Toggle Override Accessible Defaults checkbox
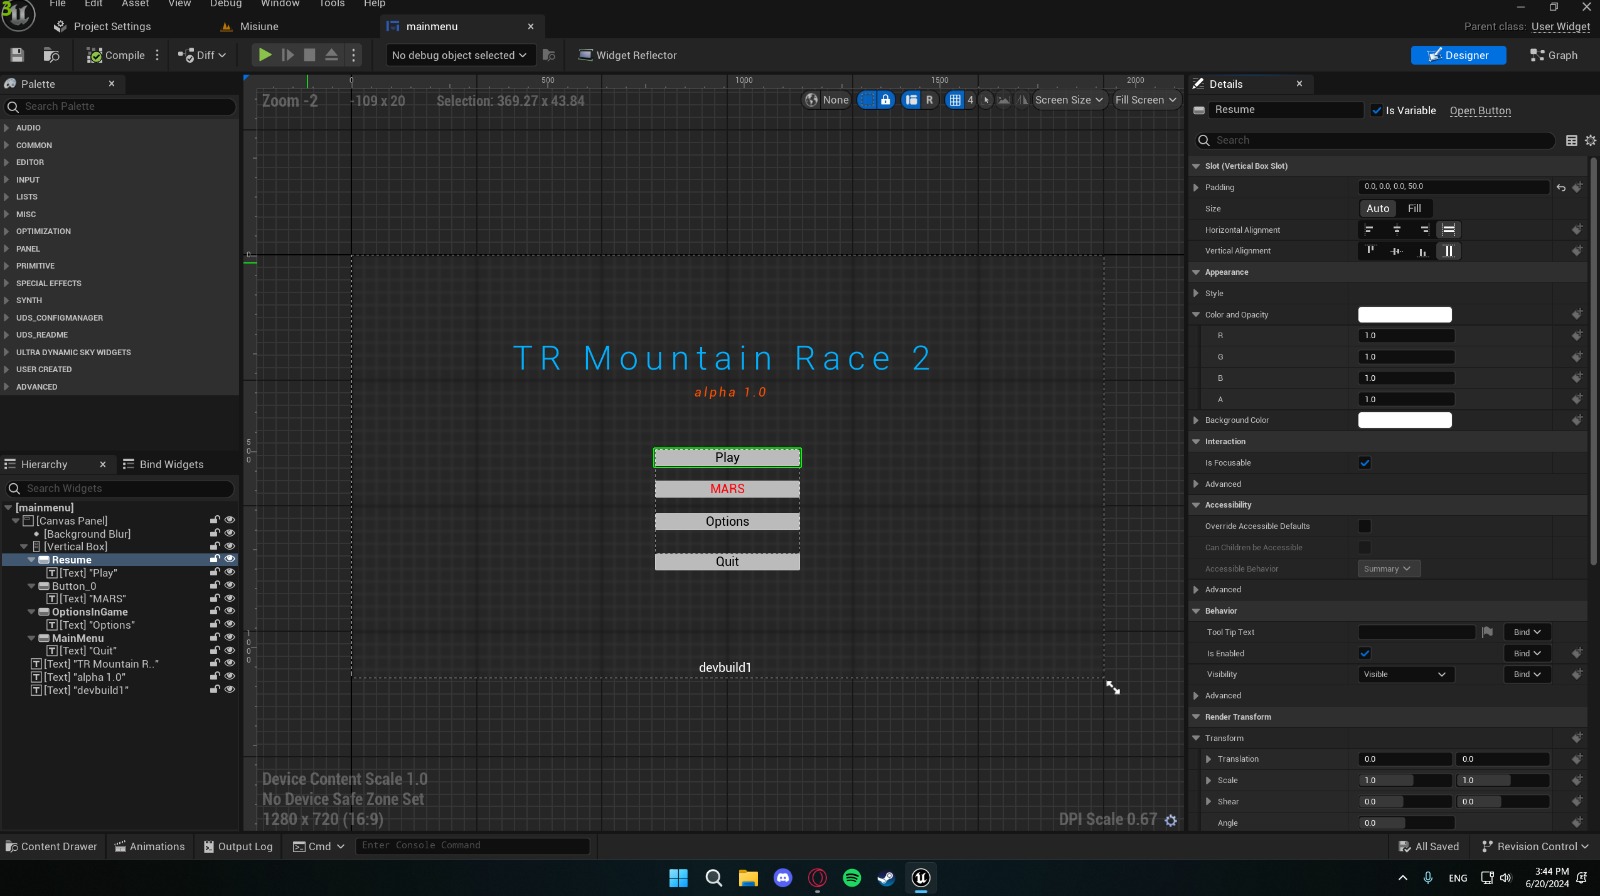 click(1365, 526)
